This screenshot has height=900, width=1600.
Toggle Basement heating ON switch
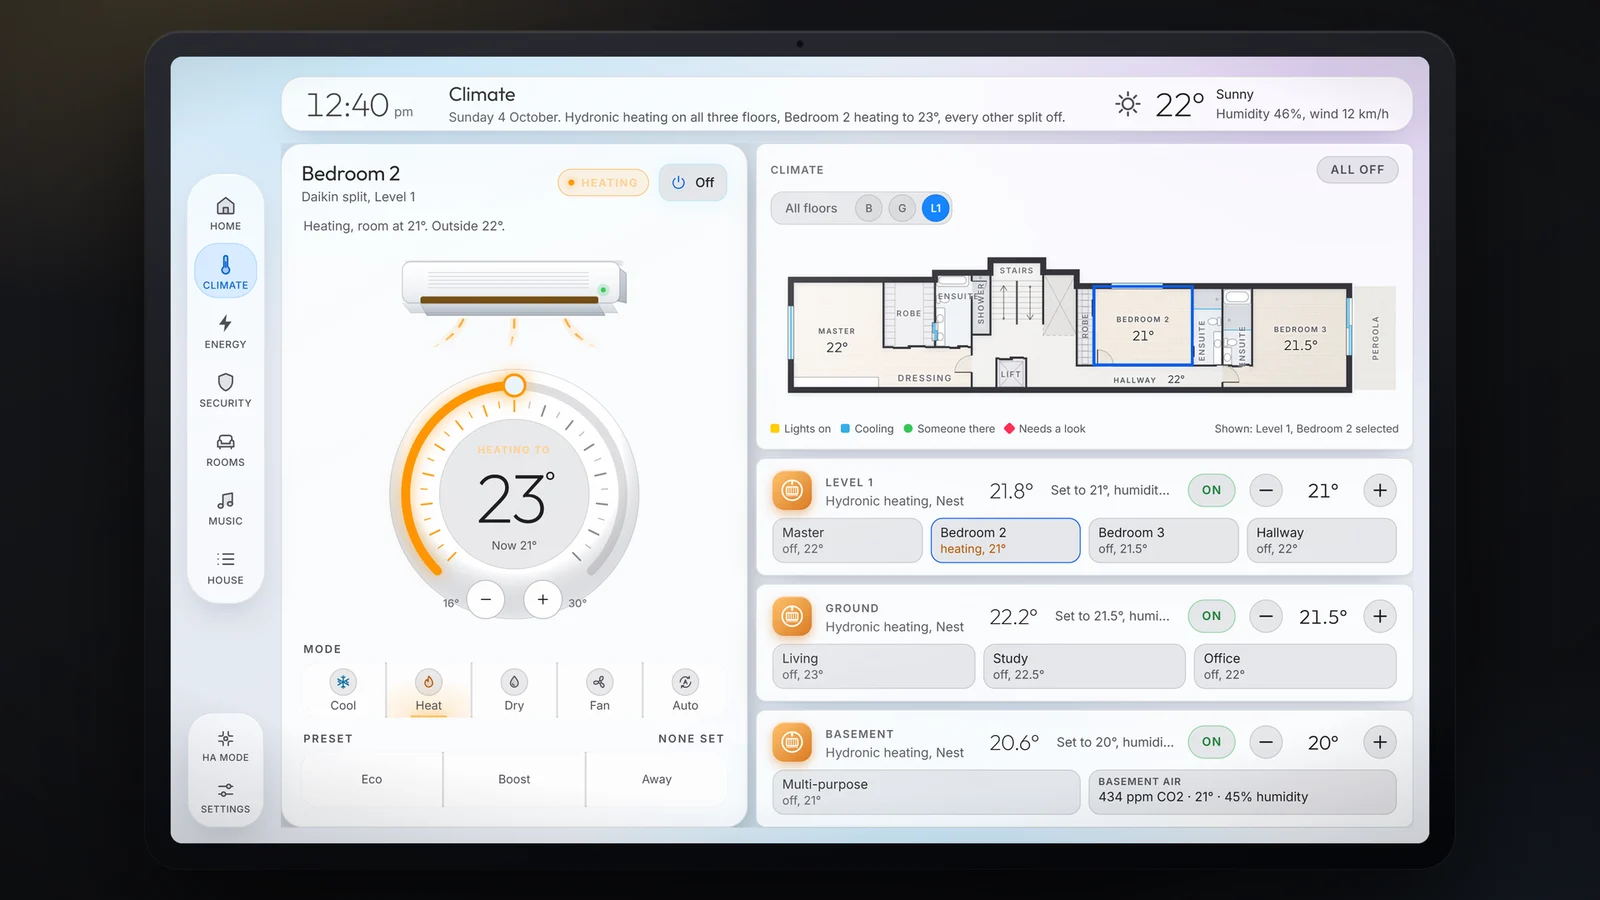click(x=1212, y=742)
